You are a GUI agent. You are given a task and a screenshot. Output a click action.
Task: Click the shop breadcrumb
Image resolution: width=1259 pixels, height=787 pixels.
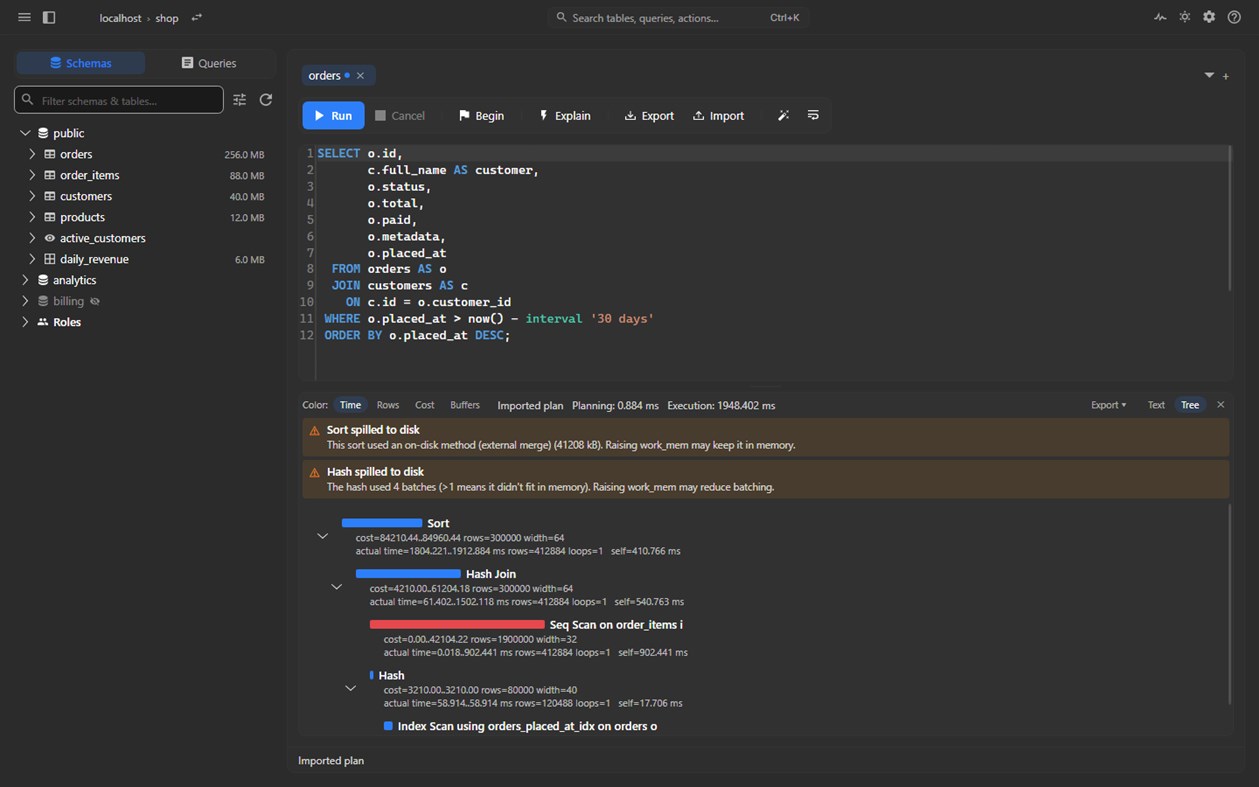point(167,18)
